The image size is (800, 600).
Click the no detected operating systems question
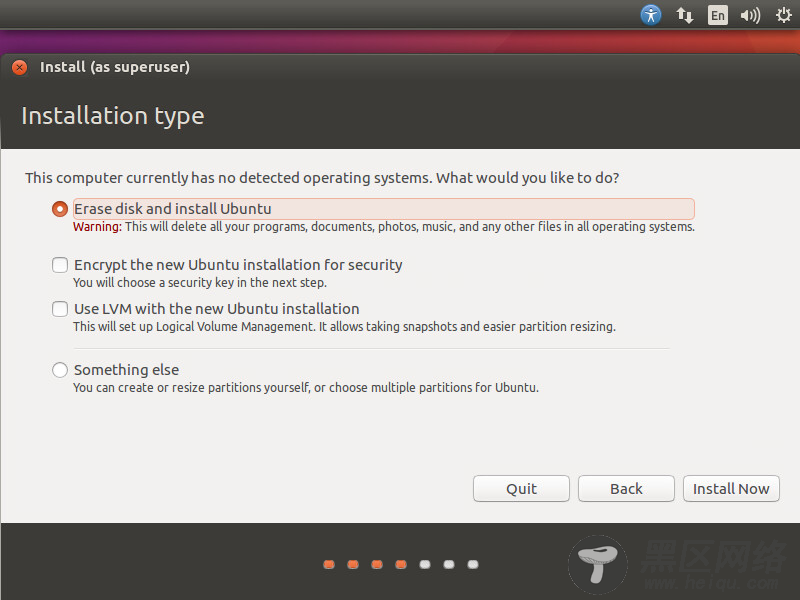(322, 178)
